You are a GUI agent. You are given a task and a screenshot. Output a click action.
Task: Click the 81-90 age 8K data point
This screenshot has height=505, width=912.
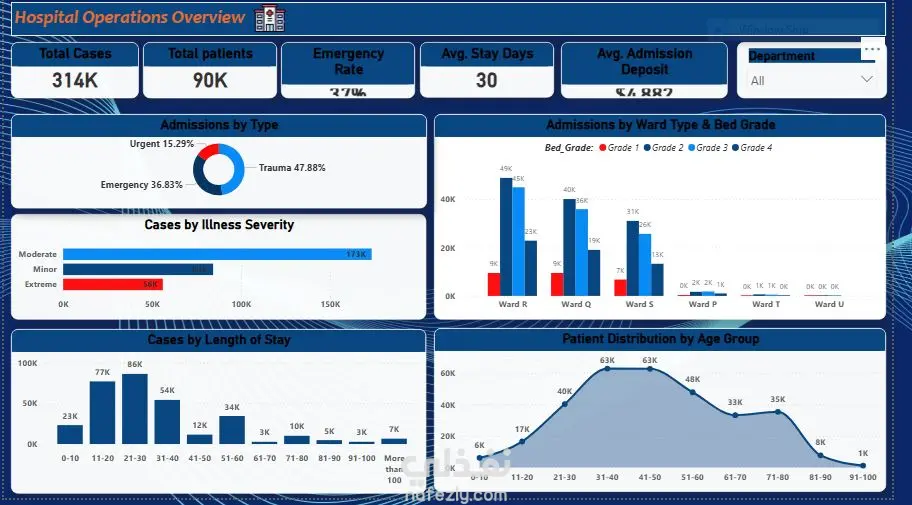[821, 456]
